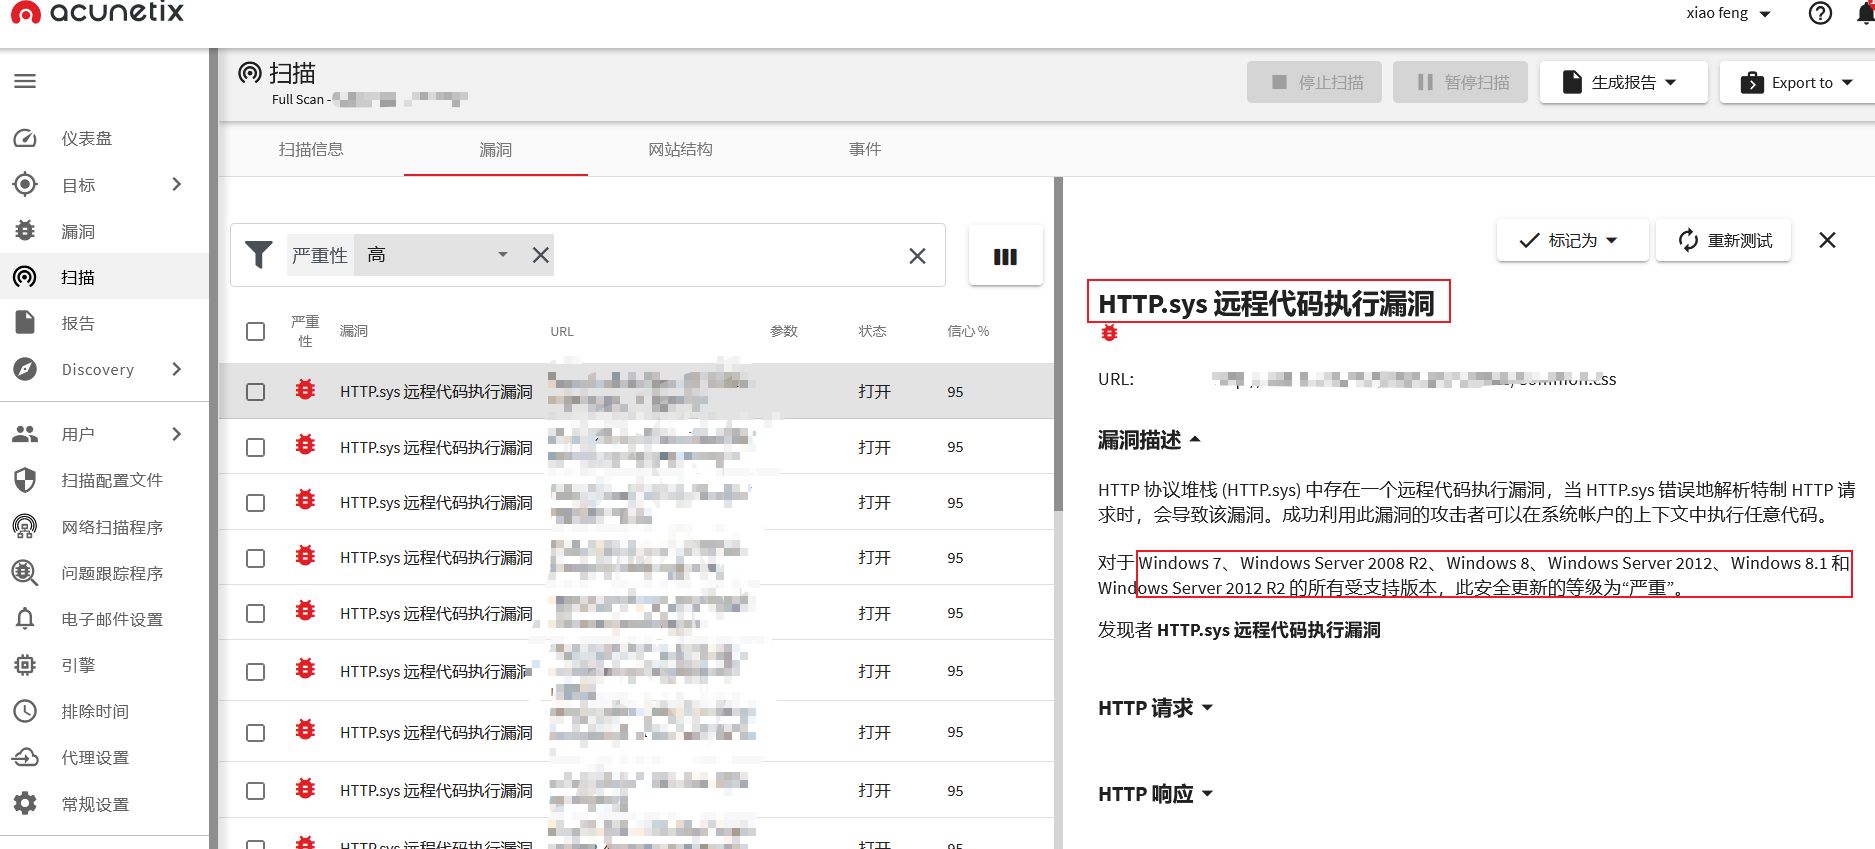Viewport: 1875px width, 849px height.
Task: Switch to the 漏洞 tab
Action: click(496, 149)
